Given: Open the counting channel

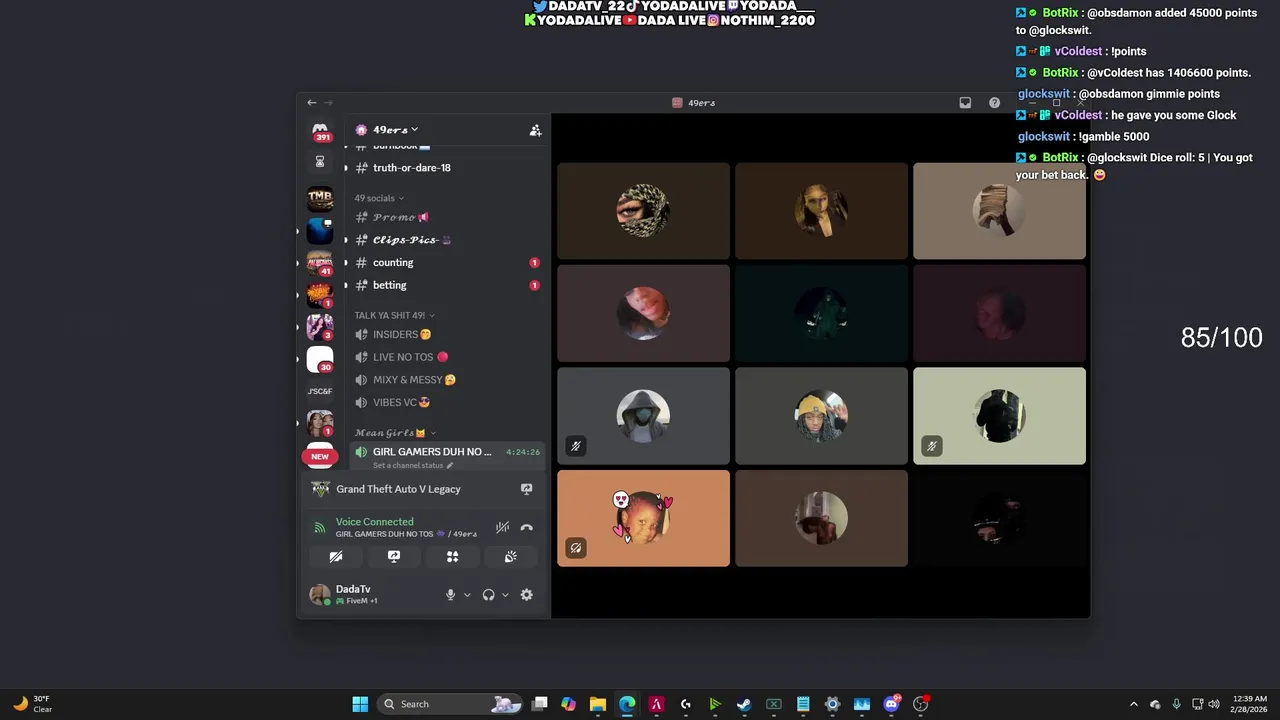Looking at the screenshot, I should 447,263.
